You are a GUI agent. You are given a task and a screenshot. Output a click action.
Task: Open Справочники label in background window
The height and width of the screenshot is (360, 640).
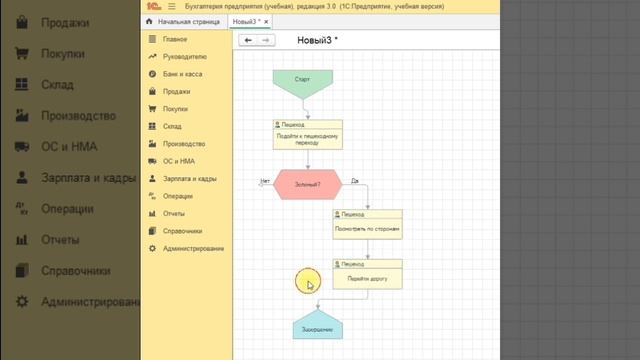76,271
